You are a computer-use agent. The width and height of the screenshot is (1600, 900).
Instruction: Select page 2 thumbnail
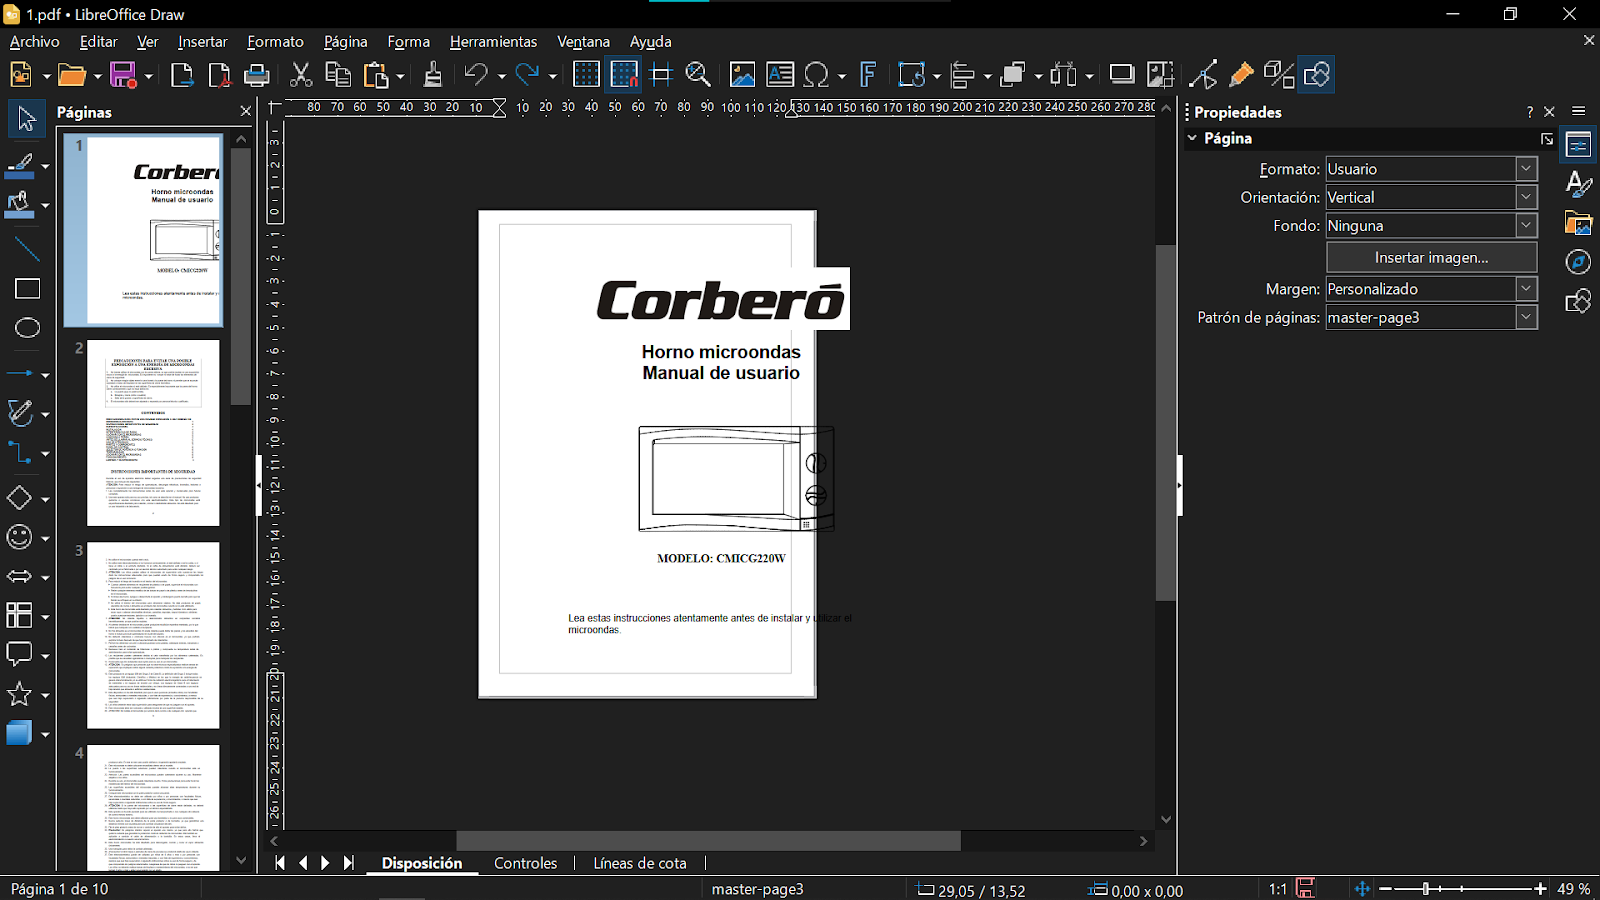point(153,433)
